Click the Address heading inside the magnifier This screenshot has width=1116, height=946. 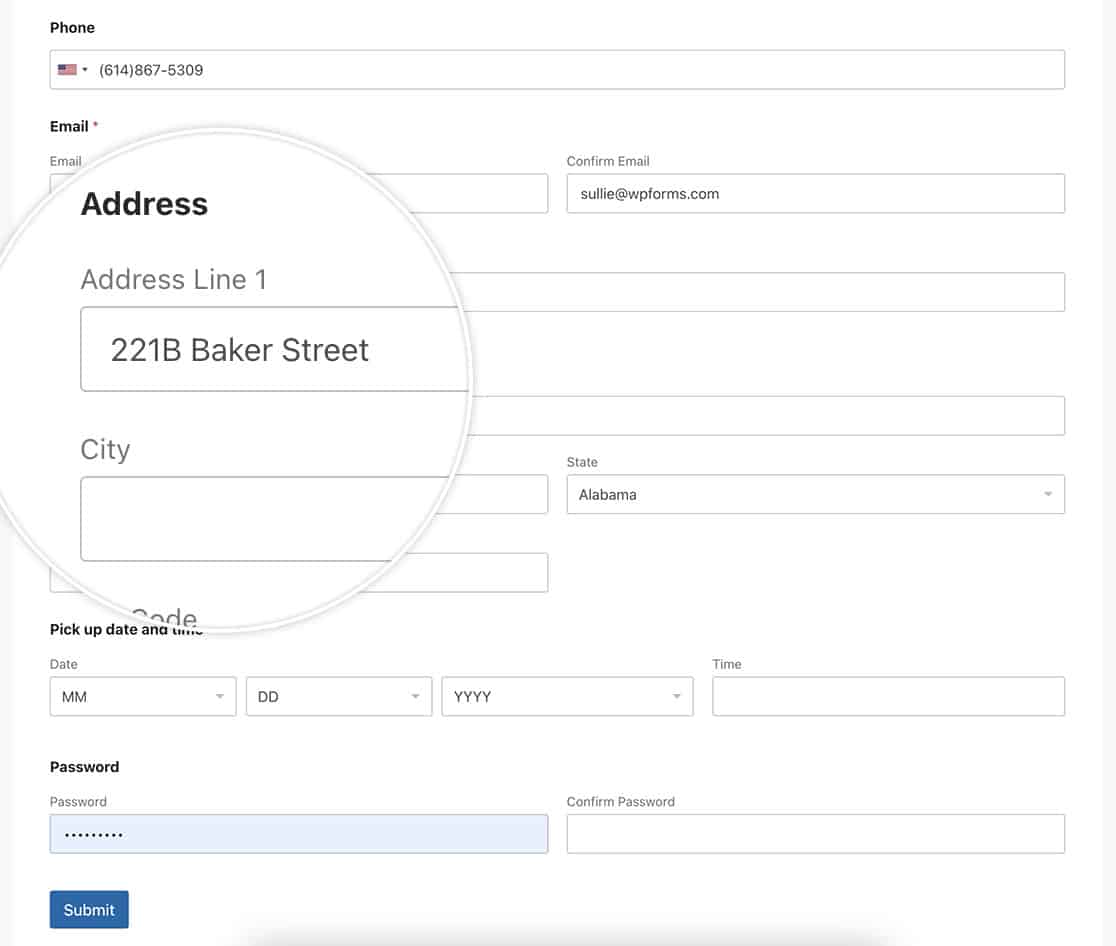pos(144,203)
